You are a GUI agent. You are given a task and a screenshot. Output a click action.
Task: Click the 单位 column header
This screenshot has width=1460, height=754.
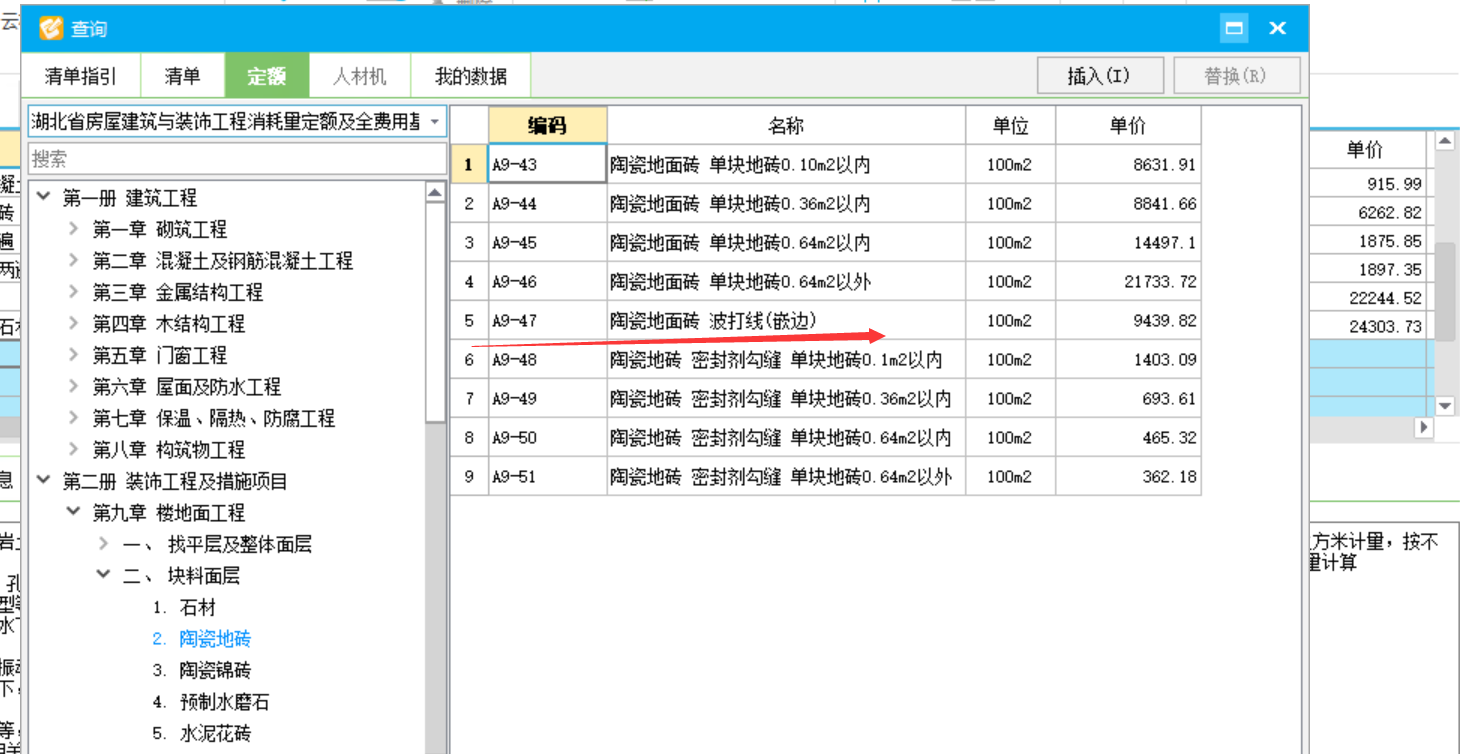(x=1010, y=125)
